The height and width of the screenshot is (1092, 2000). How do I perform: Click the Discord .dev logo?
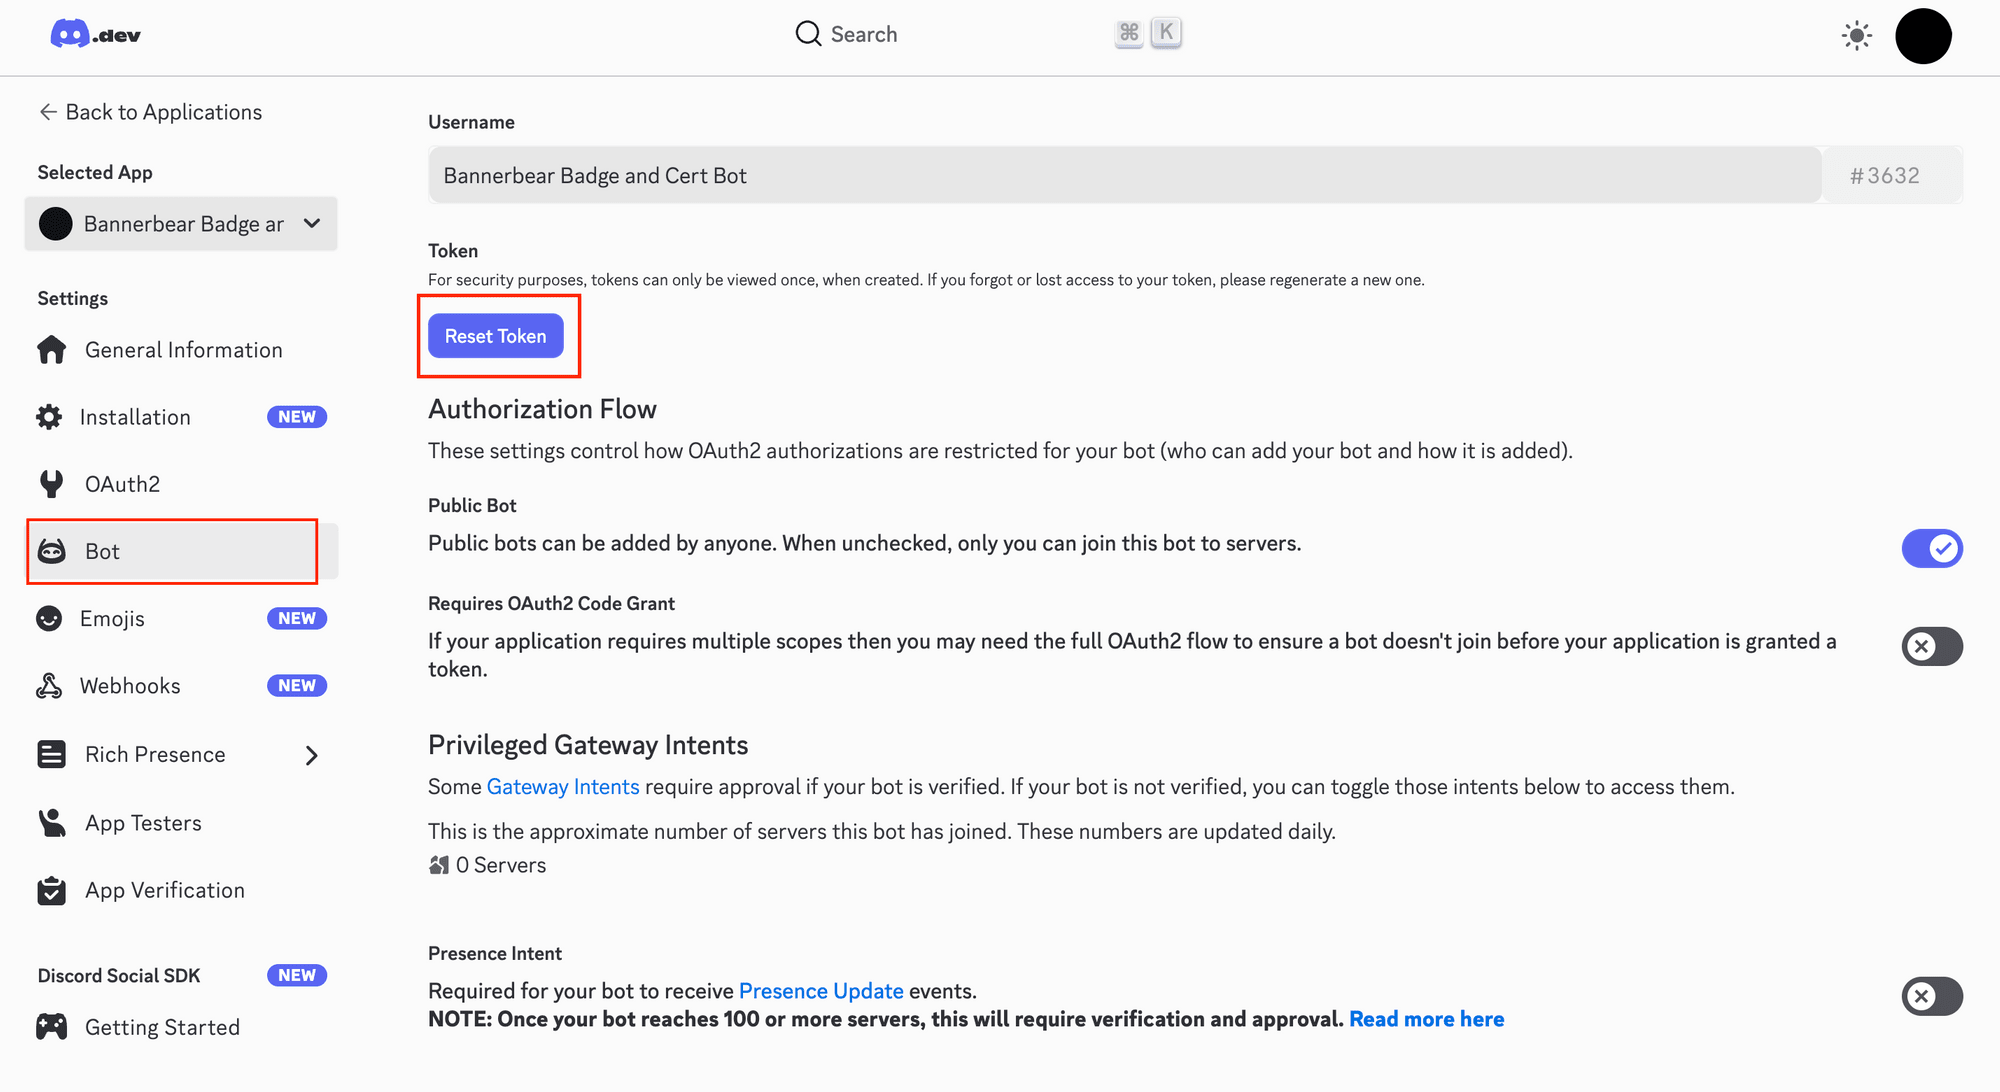pos(95,35)
